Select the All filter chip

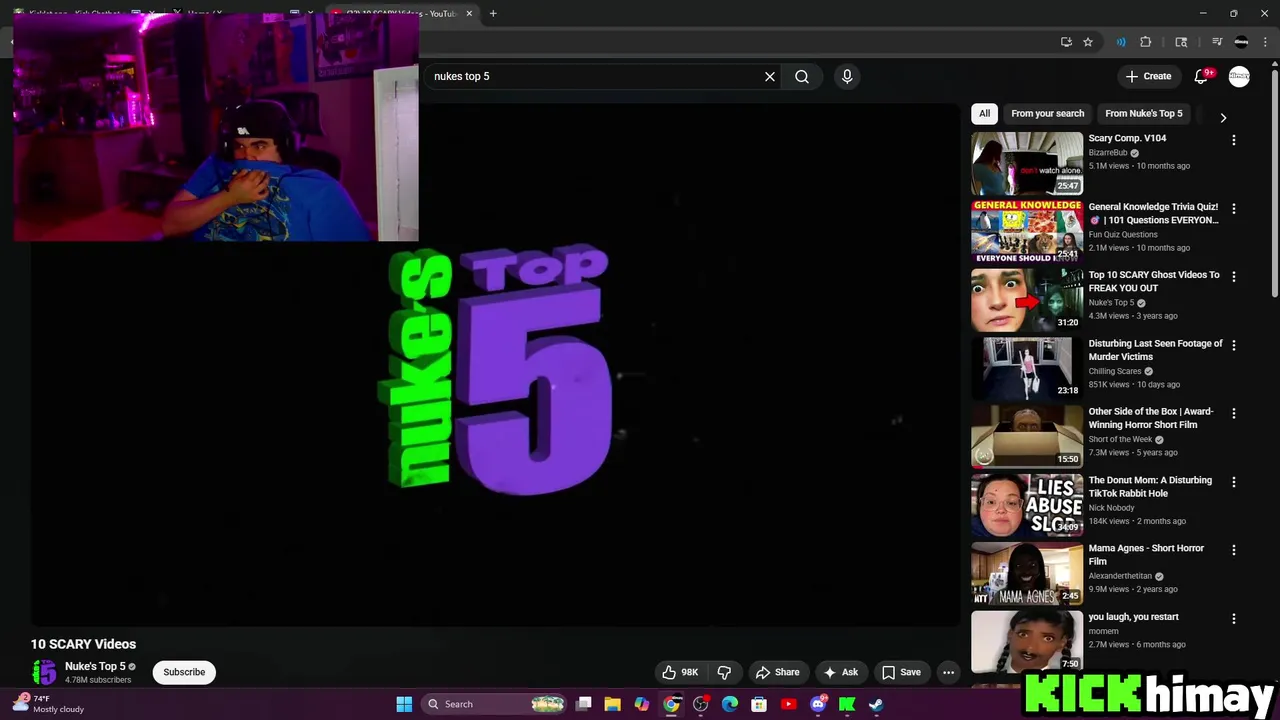(984, 113)
